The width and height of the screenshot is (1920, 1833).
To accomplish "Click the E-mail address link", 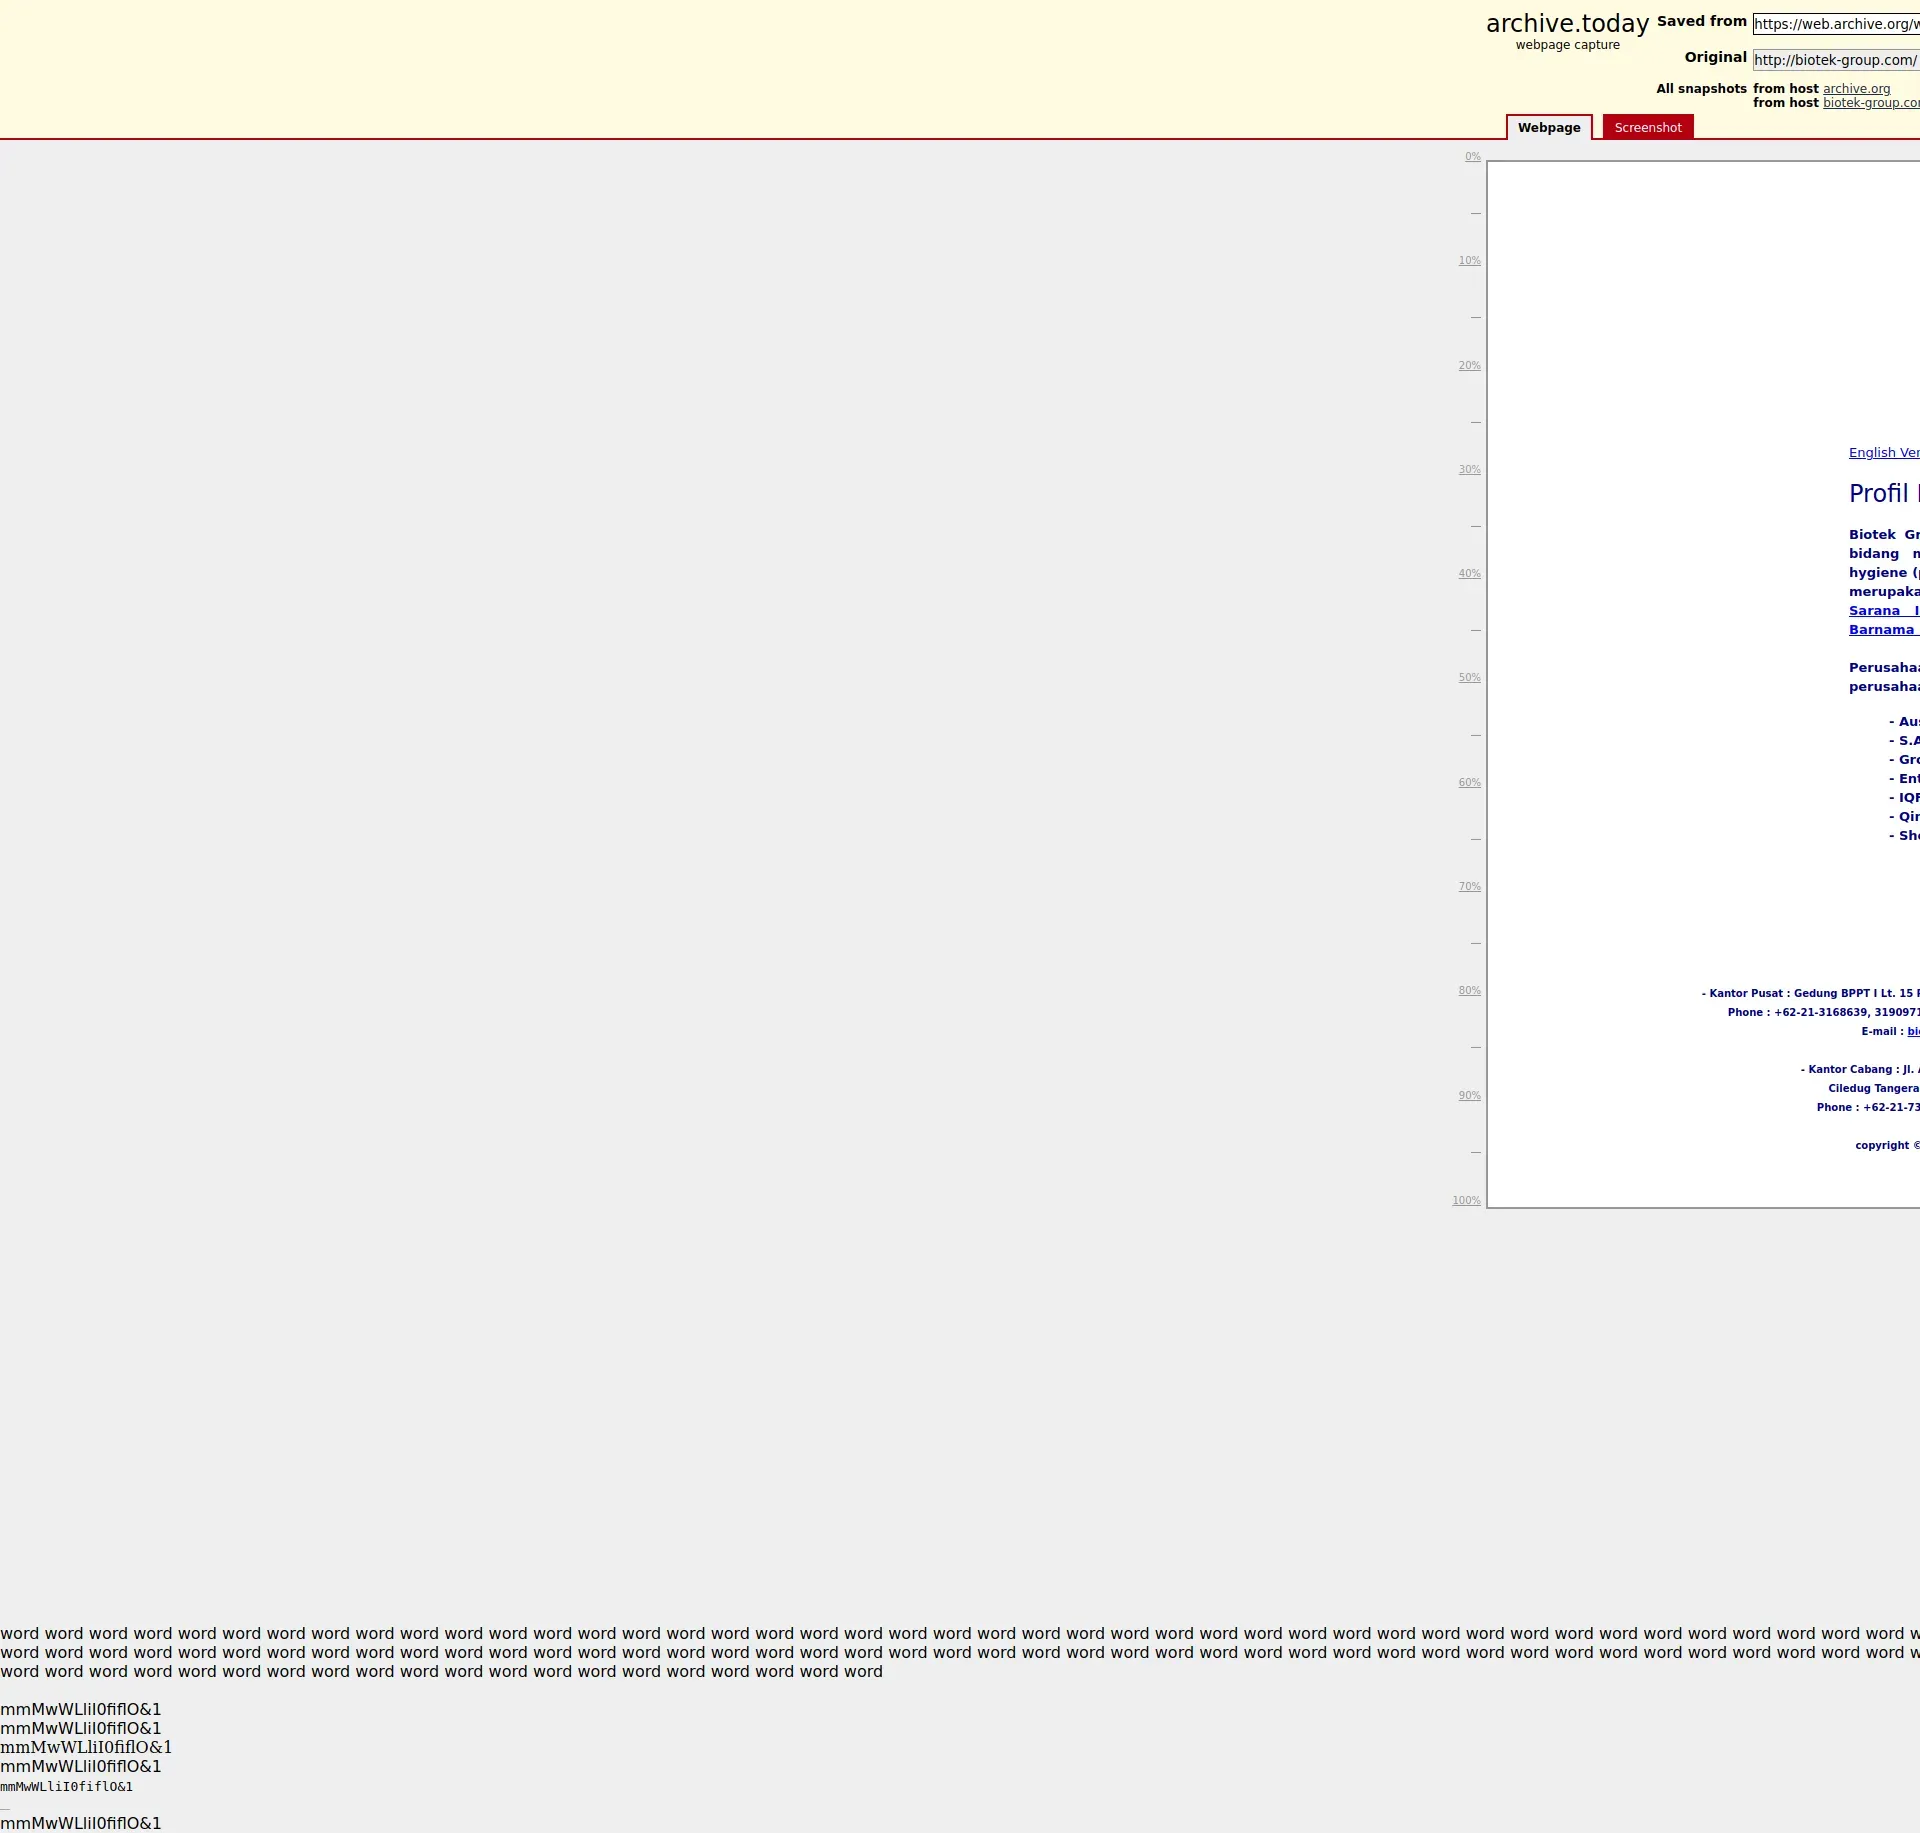I will [1913, 1032].
